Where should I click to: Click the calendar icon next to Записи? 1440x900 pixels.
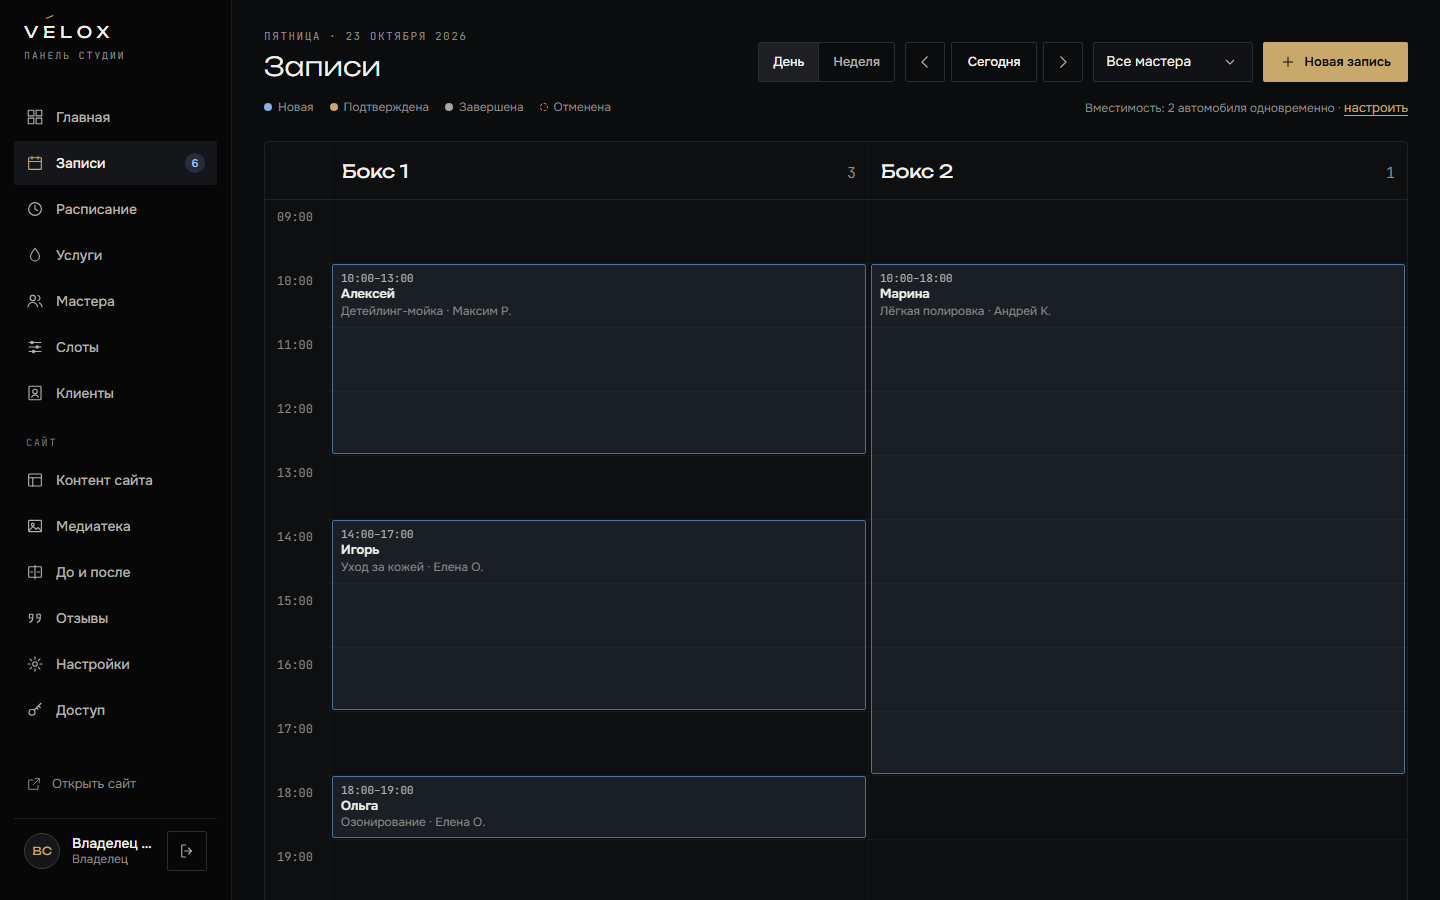pos(35,163)
